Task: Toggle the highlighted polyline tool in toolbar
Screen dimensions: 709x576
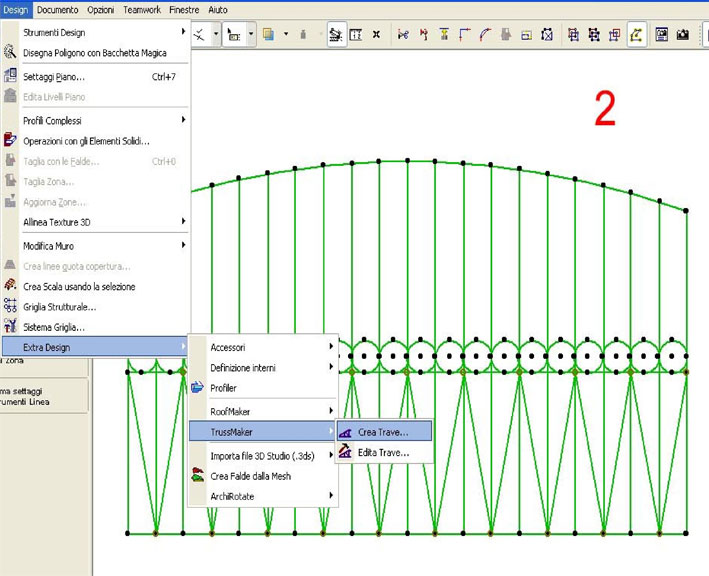Action: (x=636, y=34)
